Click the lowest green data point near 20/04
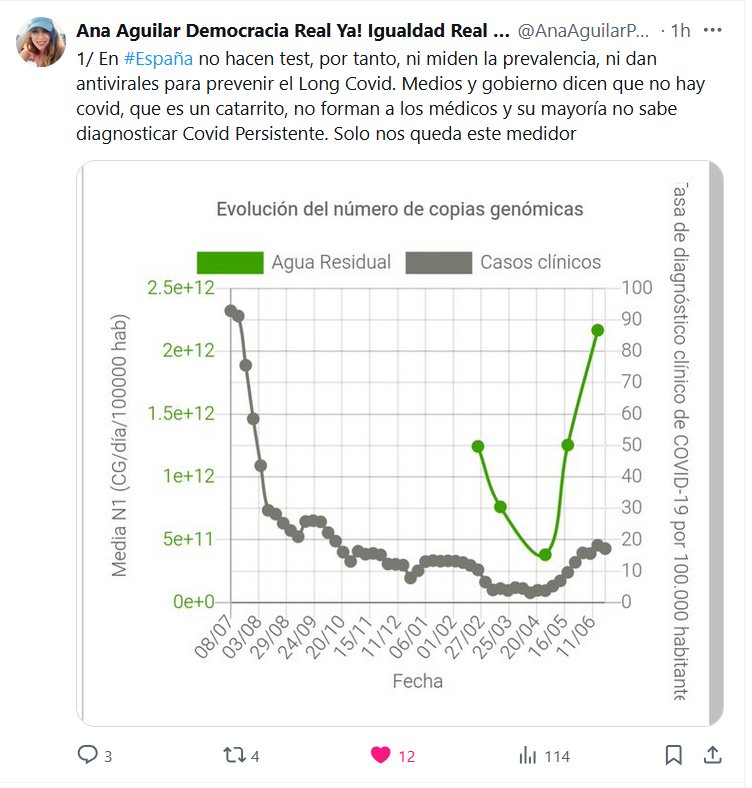Viewport: 752px width, 788px height. [545, 554]
